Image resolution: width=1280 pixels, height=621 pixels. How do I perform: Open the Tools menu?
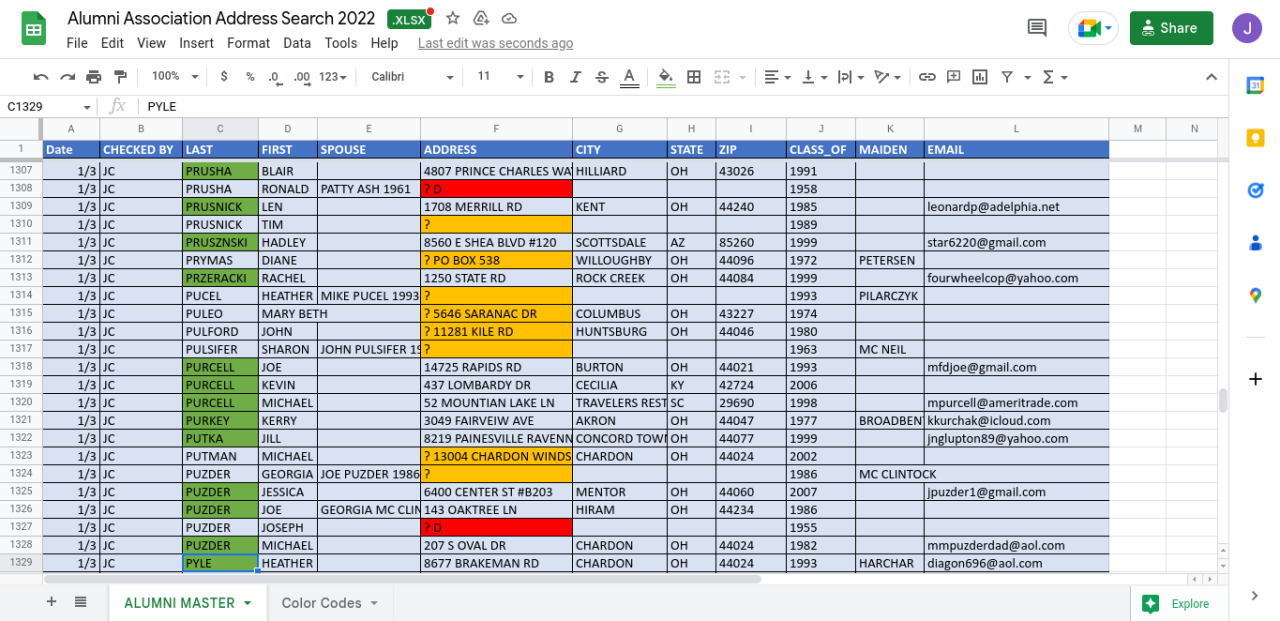341,43
